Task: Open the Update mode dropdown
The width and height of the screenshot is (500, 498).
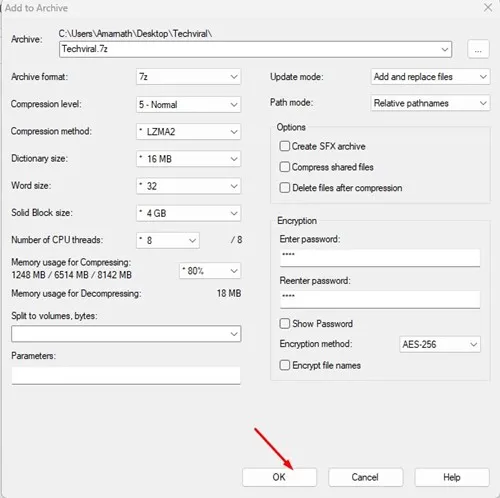Action: coord(430,77)
